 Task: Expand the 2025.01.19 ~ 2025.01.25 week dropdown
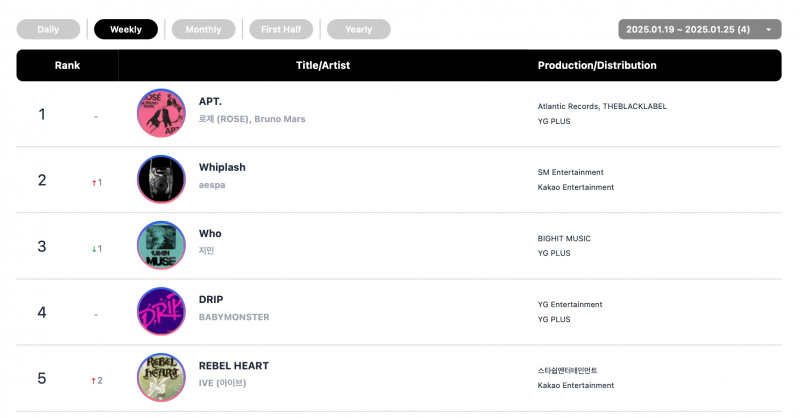coord(699,29)
